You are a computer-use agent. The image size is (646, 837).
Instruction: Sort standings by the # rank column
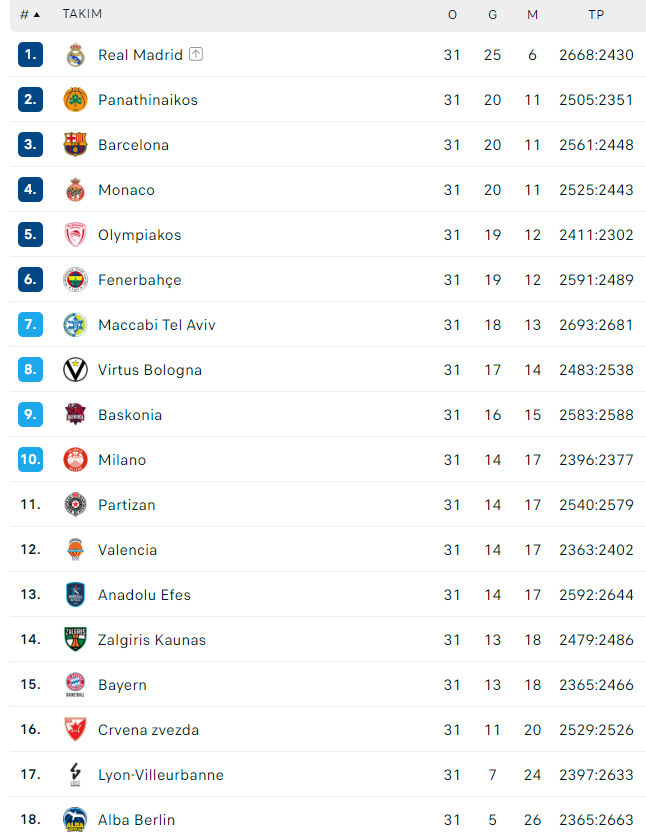tap(30, 15)
